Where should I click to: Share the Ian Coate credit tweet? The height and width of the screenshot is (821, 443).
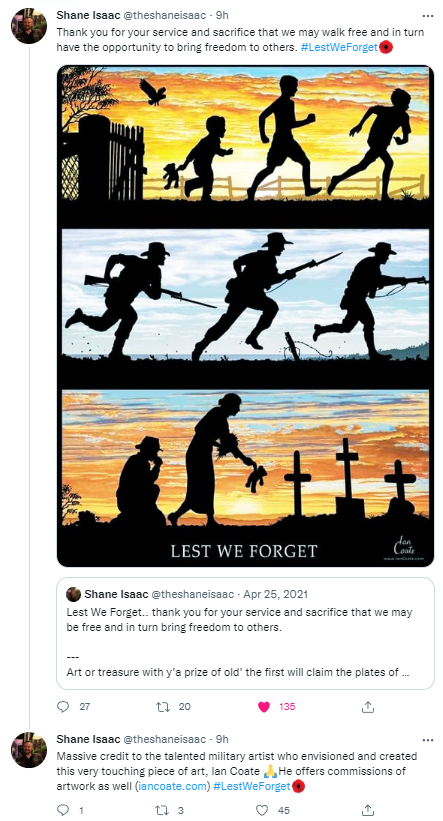coord(368,811)
